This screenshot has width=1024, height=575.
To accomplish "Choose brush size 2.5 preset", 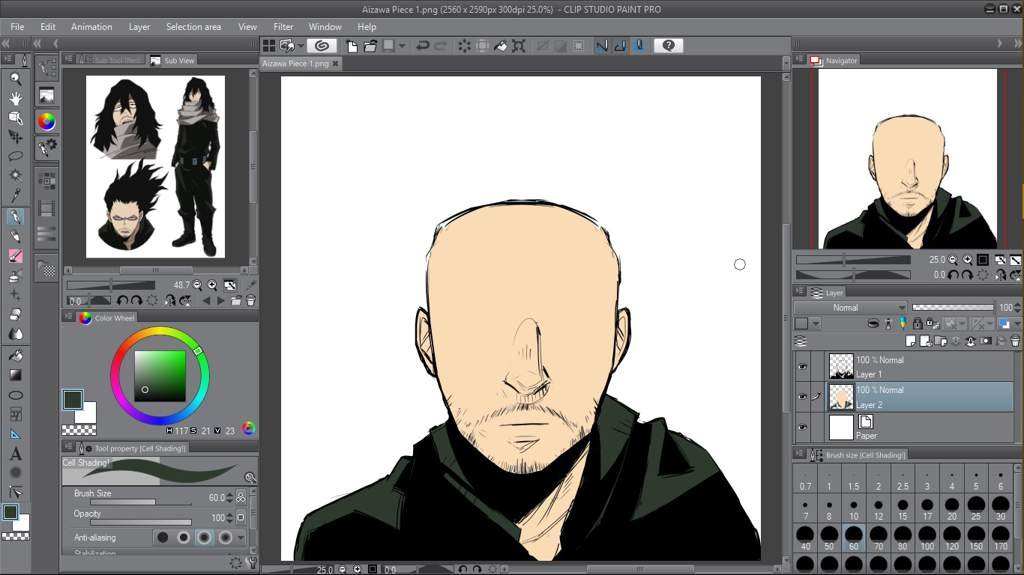I will click(x=903, y=480).
